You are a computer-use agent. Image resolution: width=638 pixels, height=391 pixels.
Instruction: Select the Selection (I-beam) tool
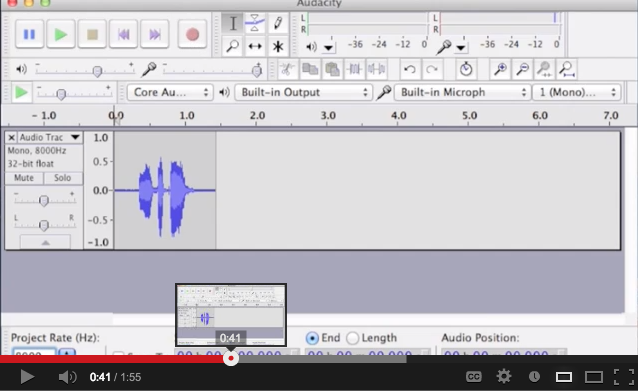coord(233,23)
